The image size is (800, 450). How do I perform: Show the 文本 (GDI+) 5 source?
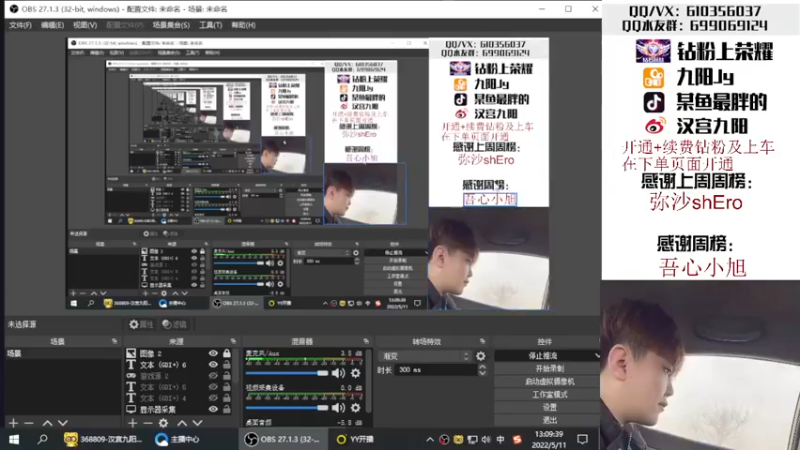pos(213,387)
